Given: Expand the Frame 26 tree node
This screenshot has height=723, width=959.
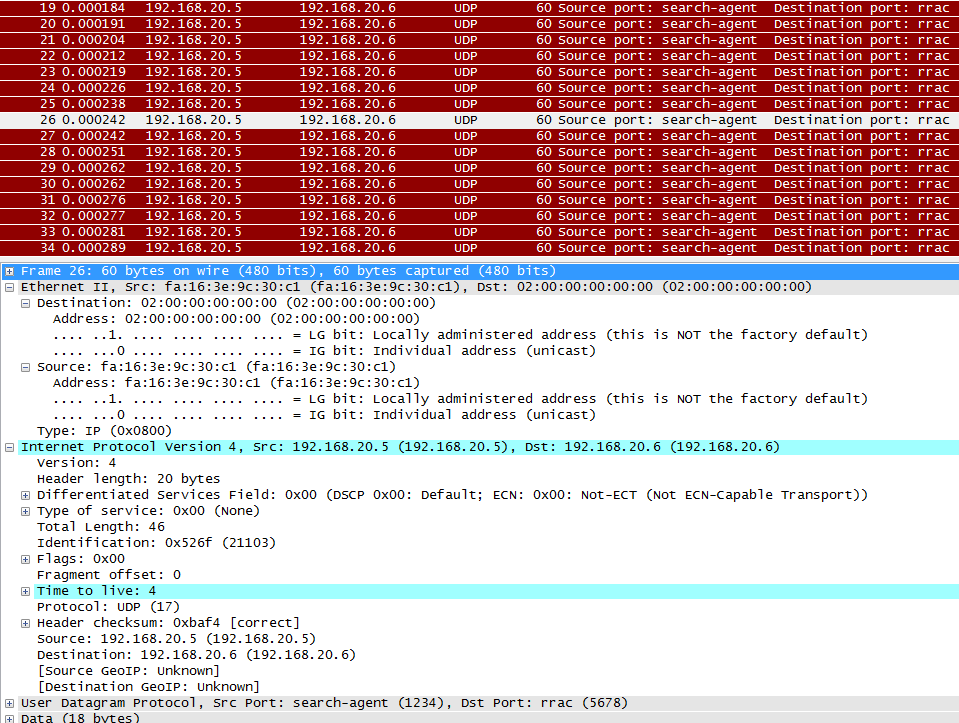Looking at the screenshot, I should pos(9,272).
